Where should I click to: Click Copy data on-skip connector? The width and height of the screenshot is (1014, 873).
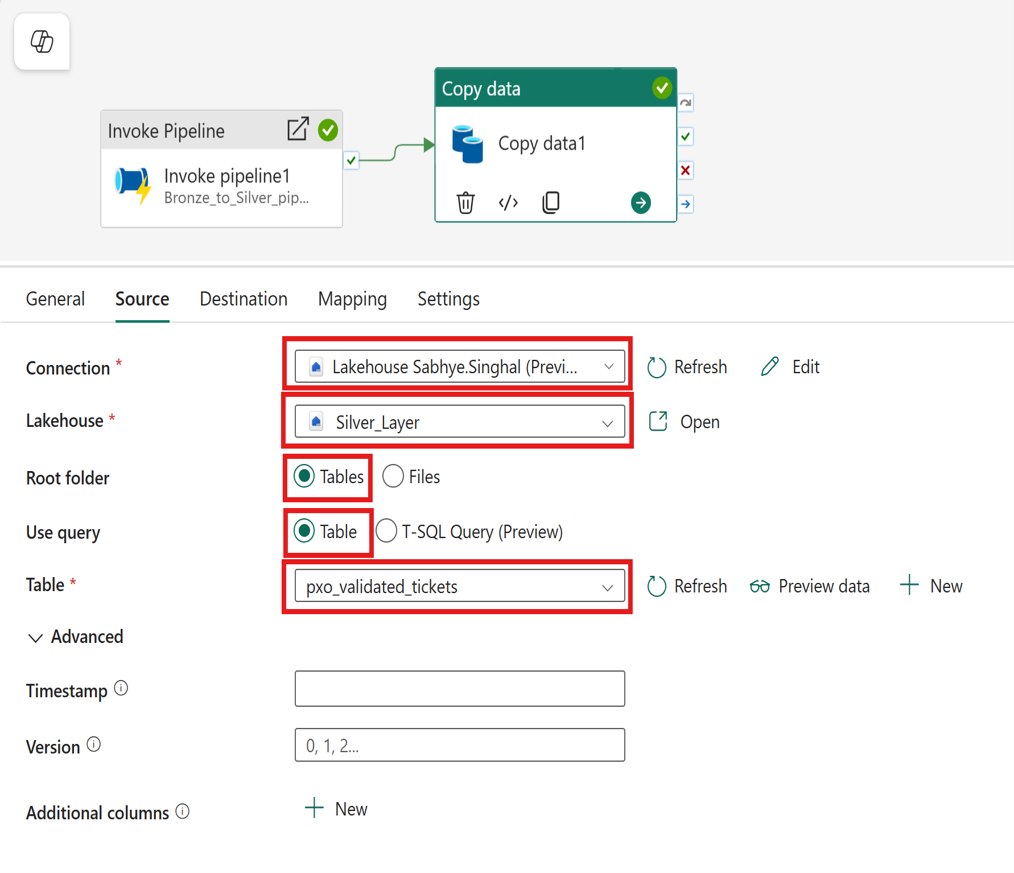685,102
